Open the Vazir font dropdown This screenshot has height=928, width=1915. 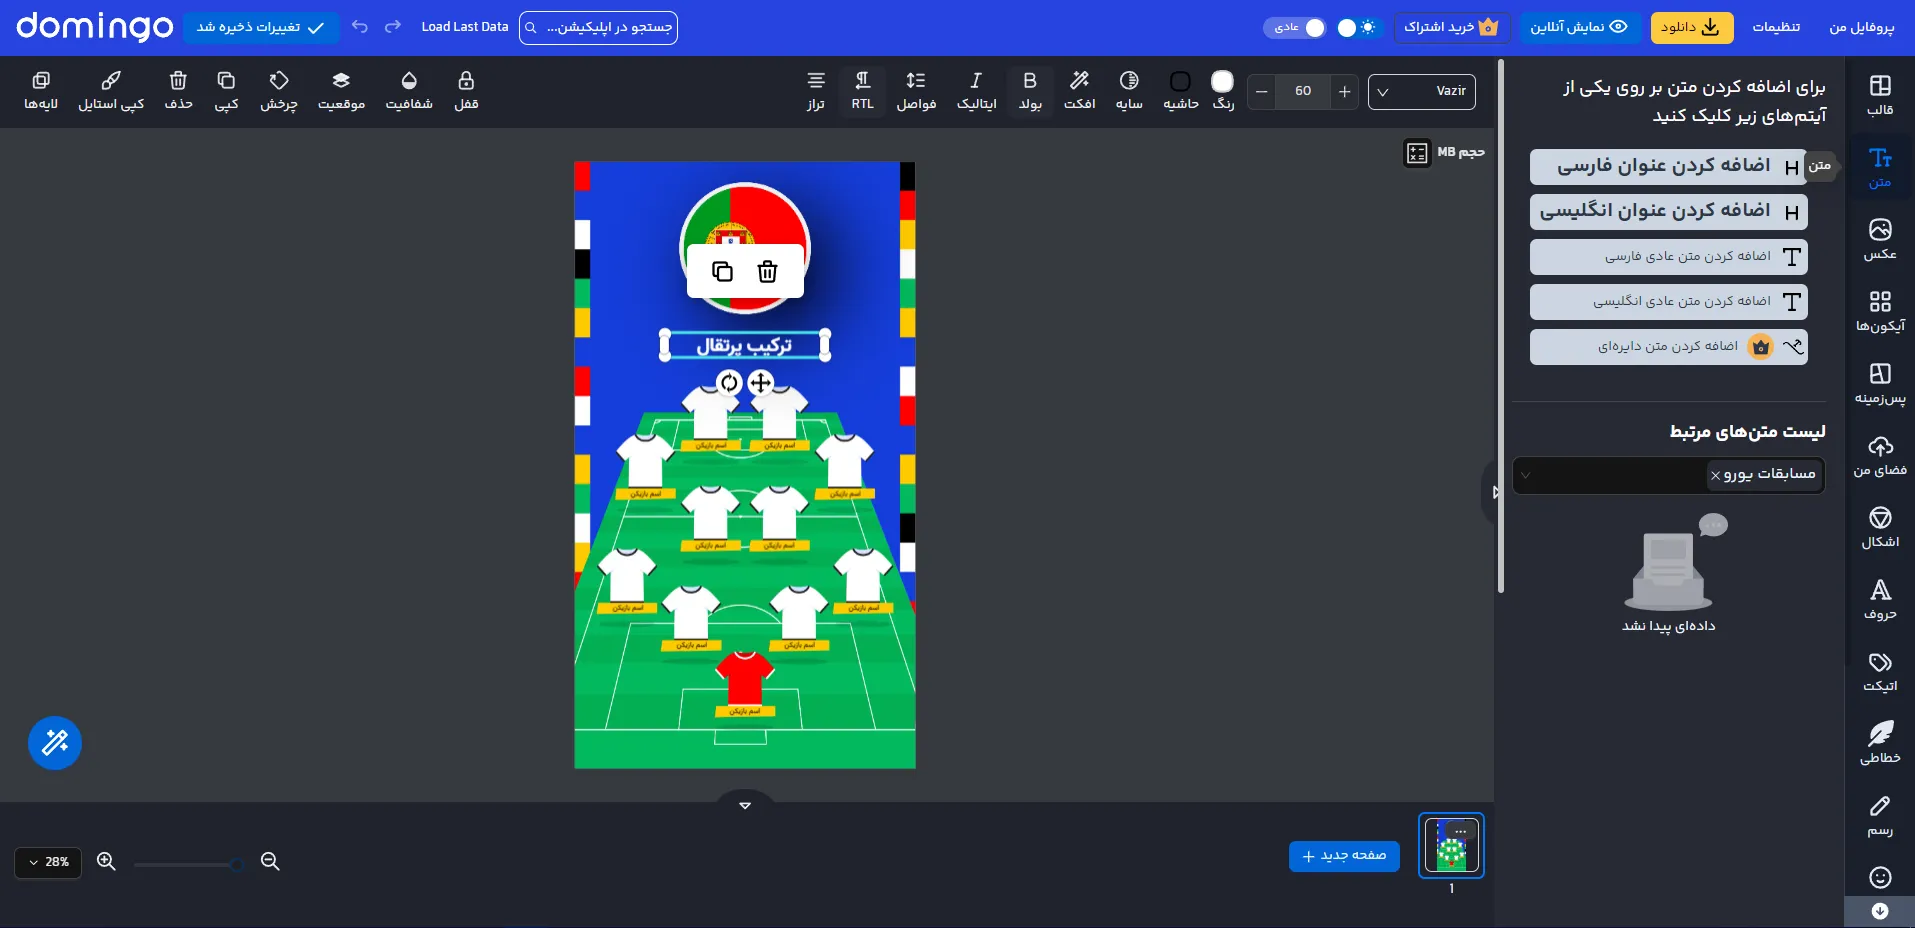click(1421, 91)
